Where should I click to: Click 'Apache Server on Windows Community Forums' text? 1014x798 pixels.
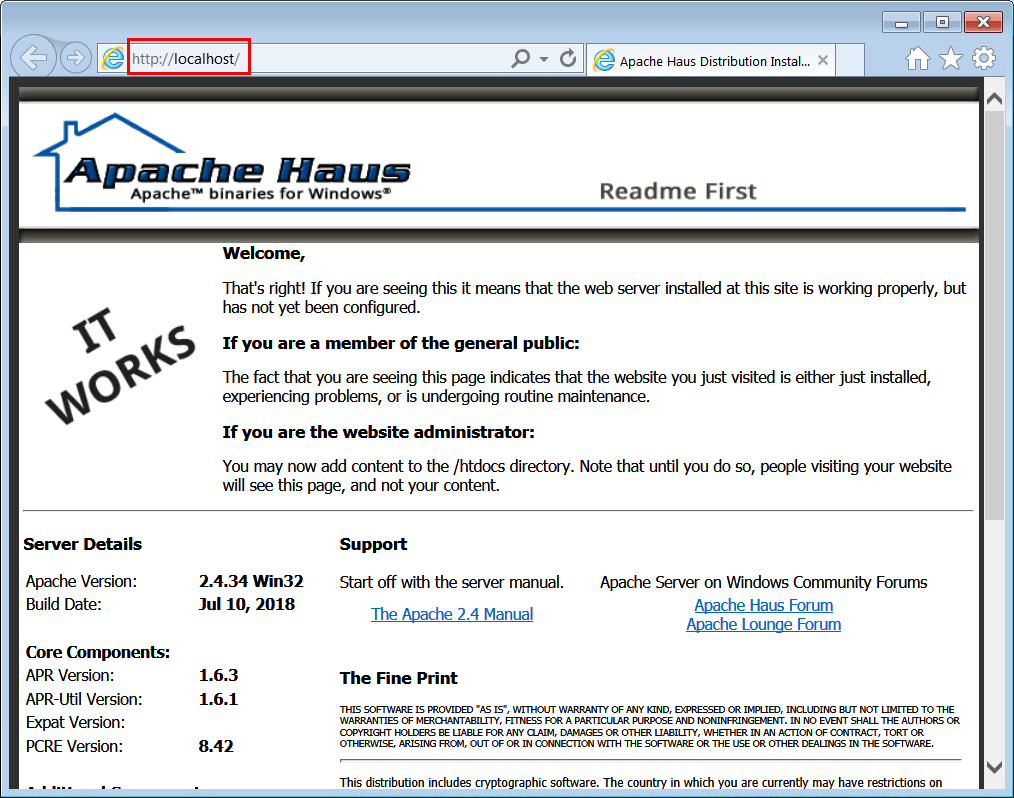click(x=763, y=582)
